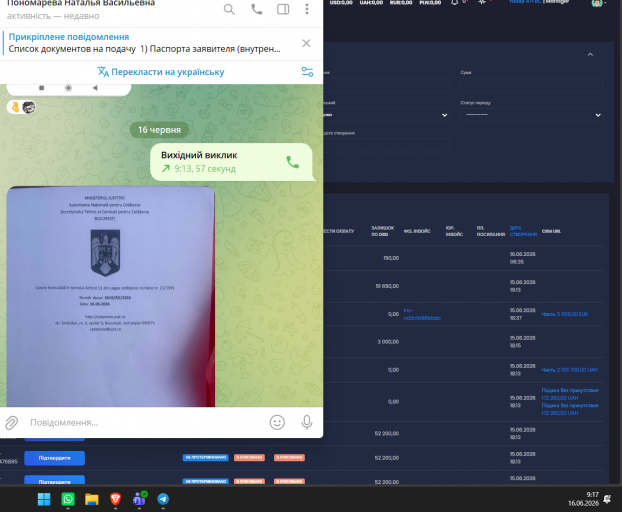
Task: Open notifications bell in the CRM header
Action: tap(455, 2)
